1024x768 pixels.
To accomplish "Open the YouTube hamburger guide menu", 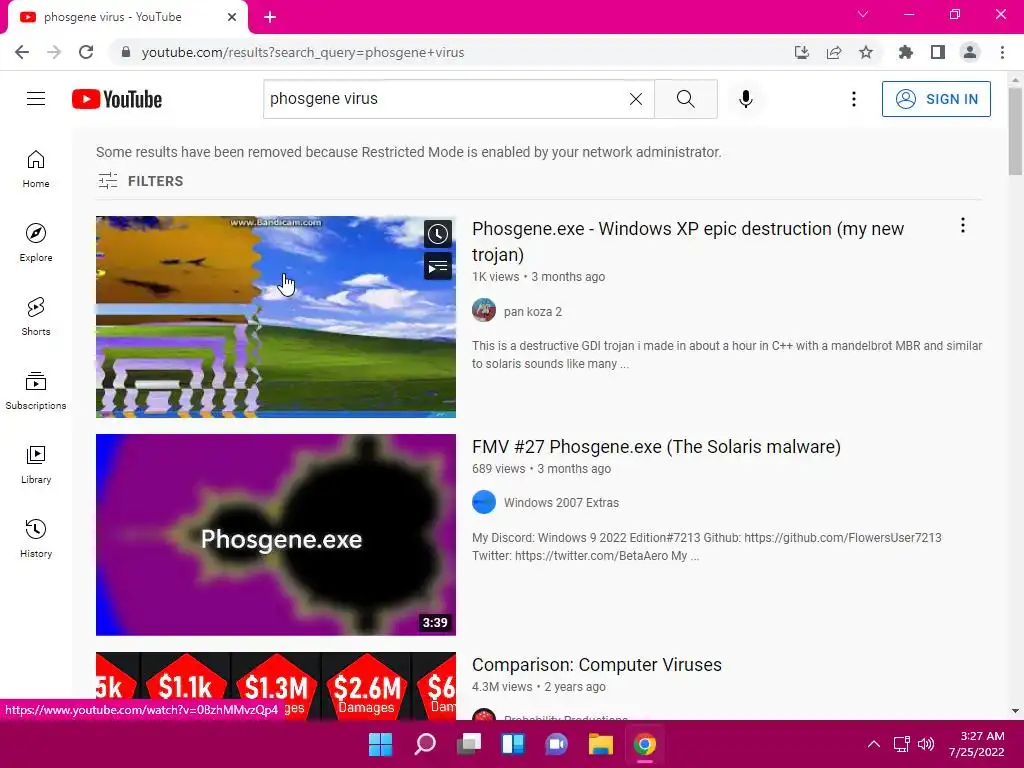I will tap(36, 99).
